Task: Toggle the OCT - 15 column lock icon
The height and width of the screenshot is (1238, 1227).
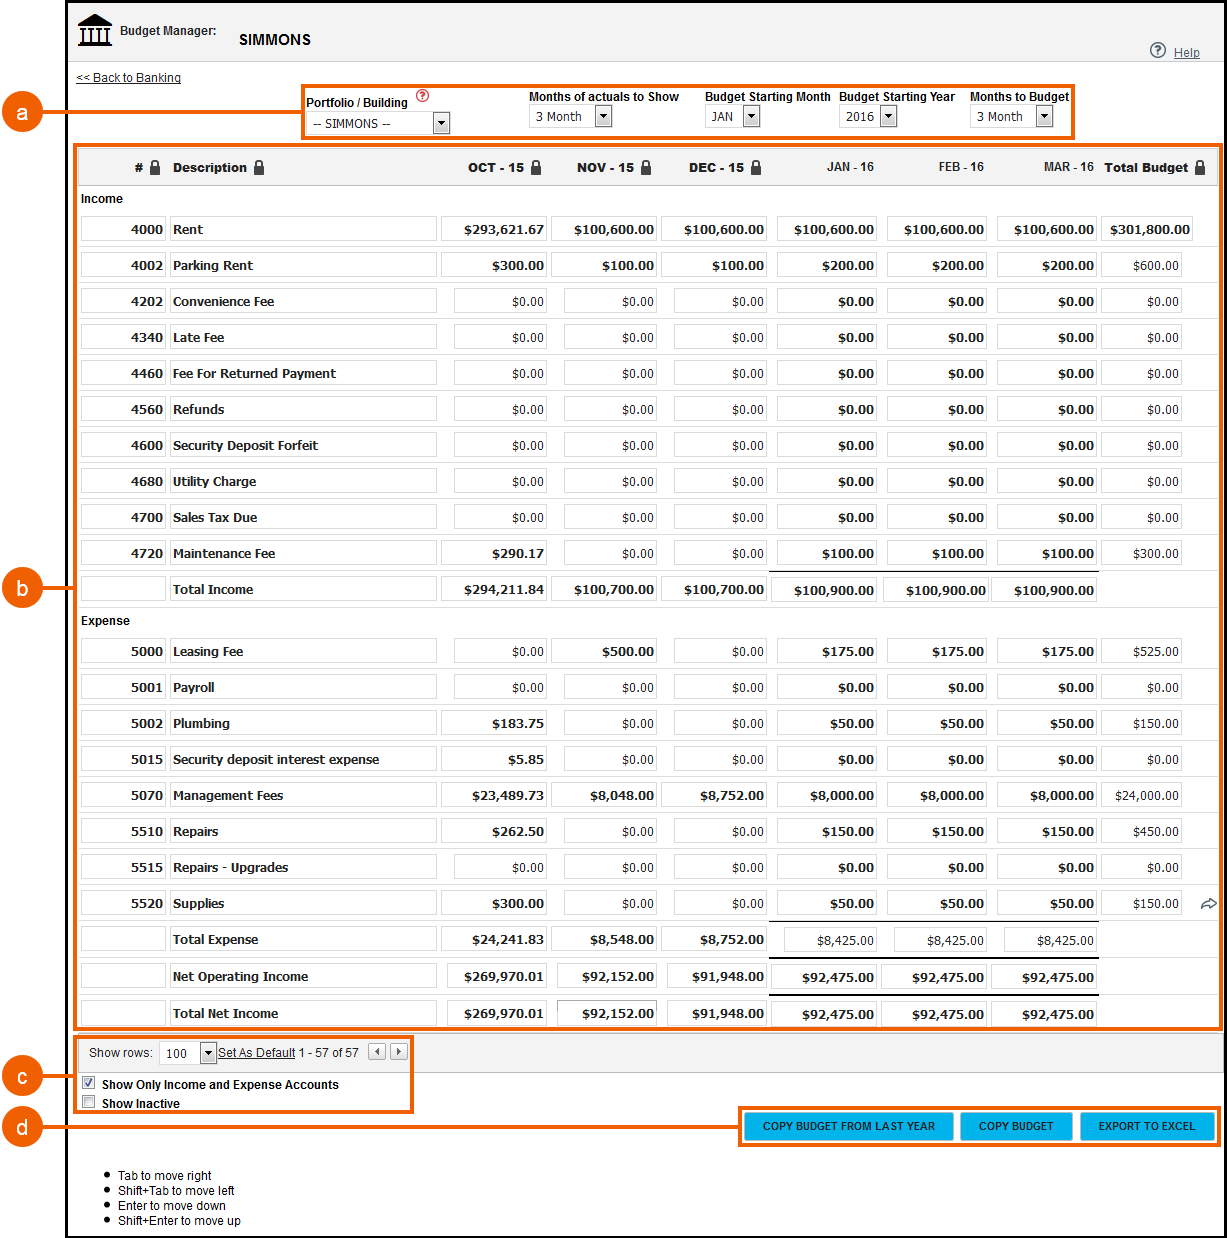Action: point(536,168)
